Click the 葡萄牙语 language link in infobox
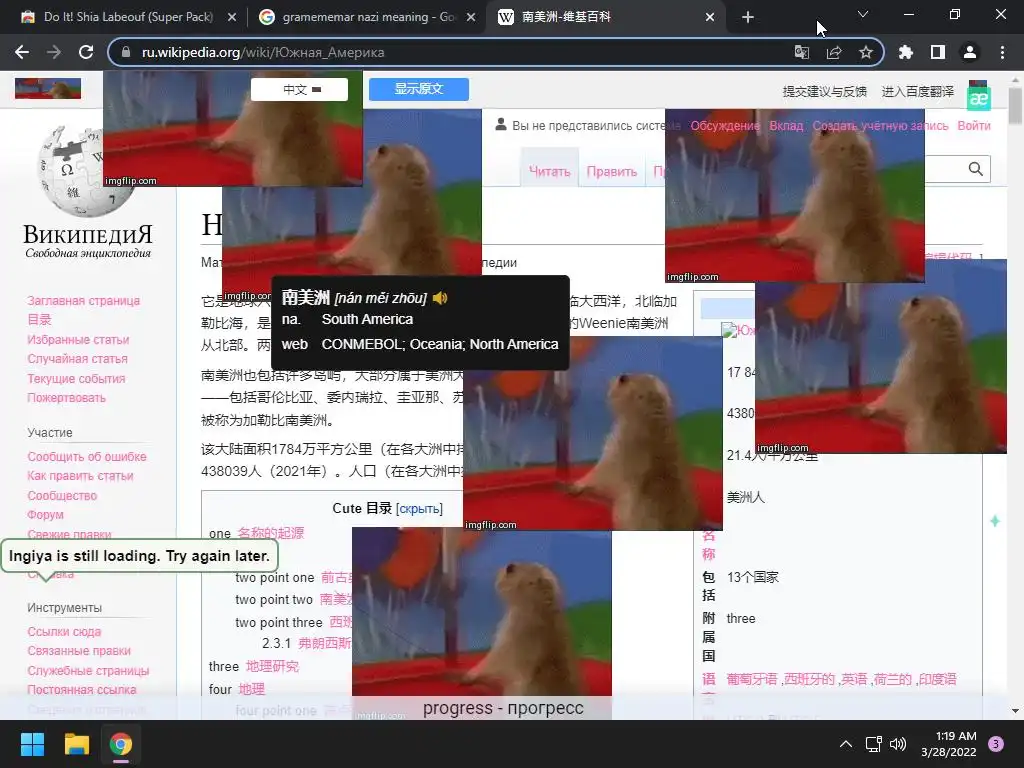The height and width of the screenshot is (768, 1024). 752,679
